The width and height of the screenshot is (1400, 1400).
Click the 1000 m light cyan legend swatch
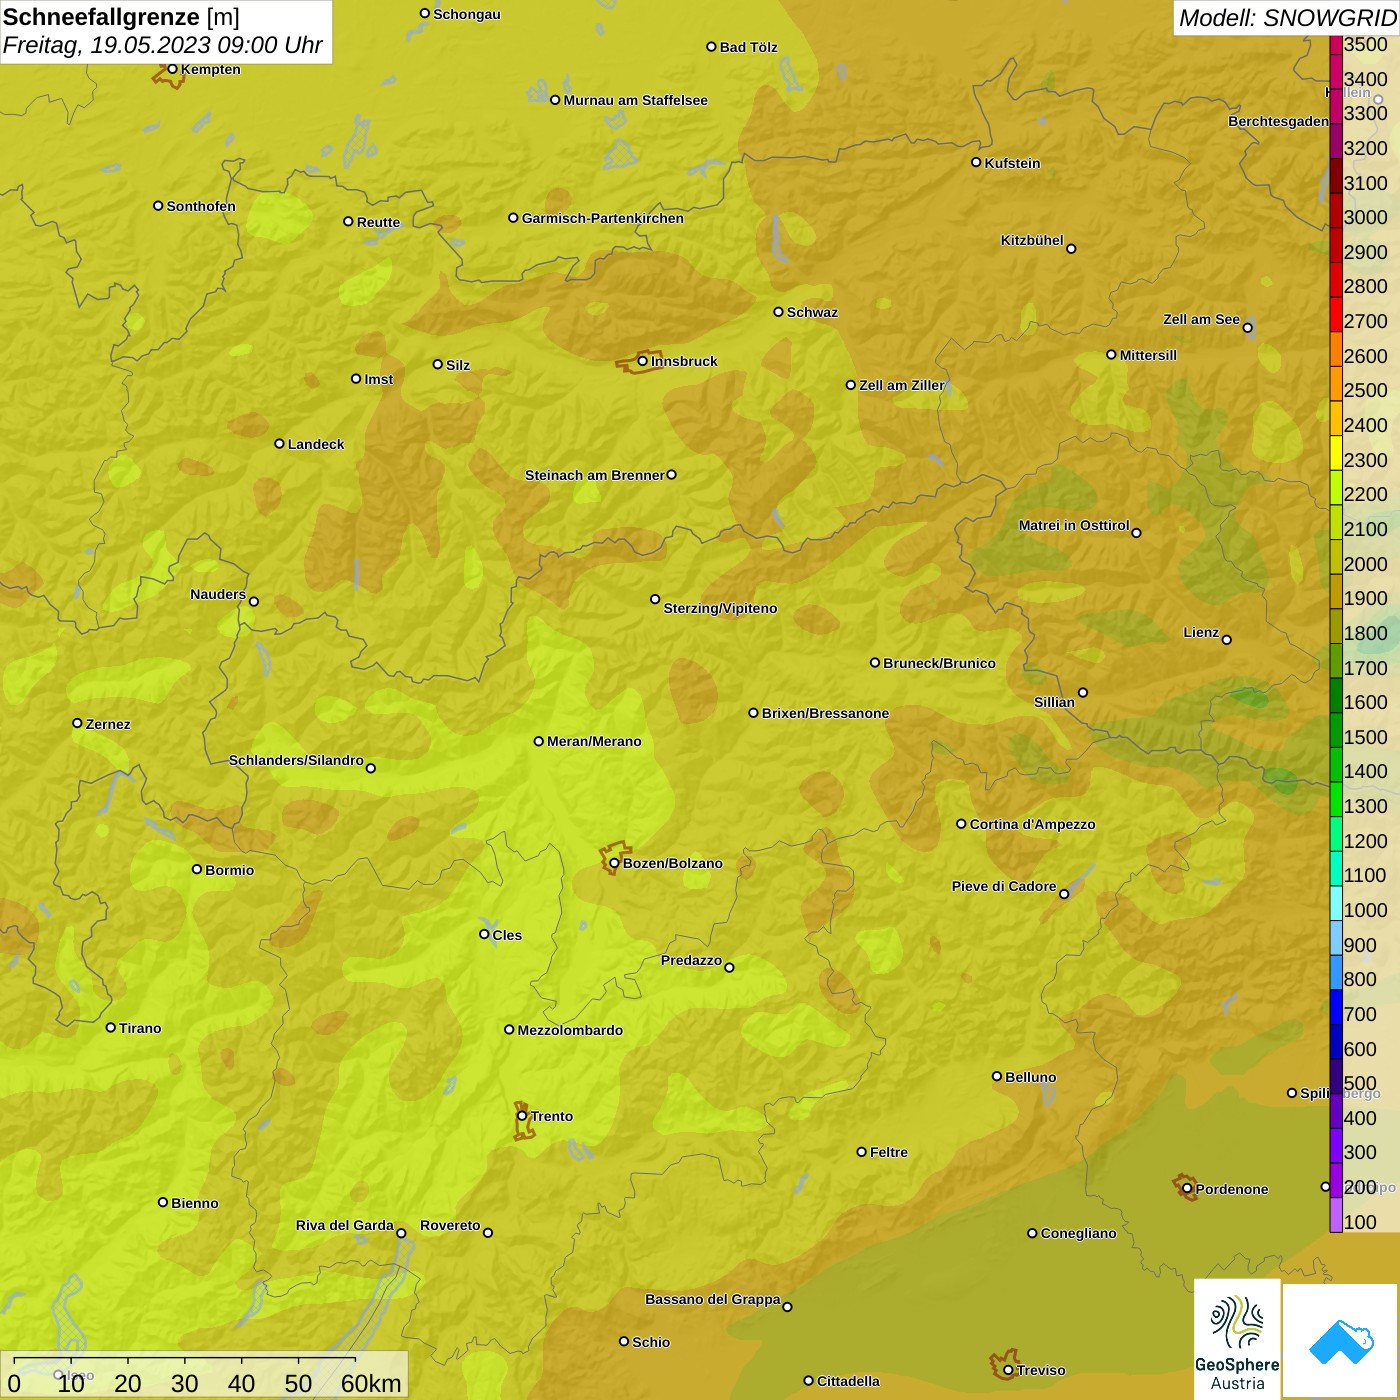tap(1335, 903)
